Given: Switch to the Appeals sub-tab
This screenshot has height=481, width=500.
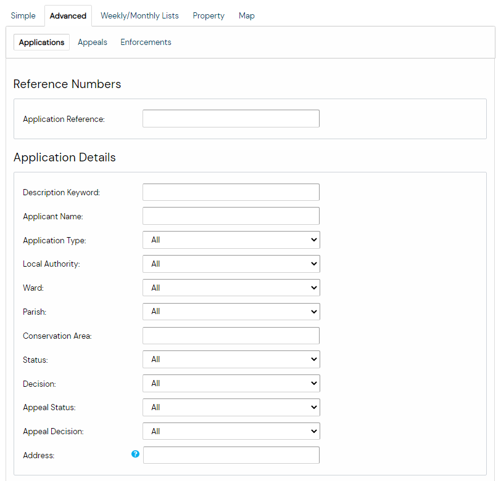Looking at the screenshot, I should pyautogui.click(x=92, y=42).
